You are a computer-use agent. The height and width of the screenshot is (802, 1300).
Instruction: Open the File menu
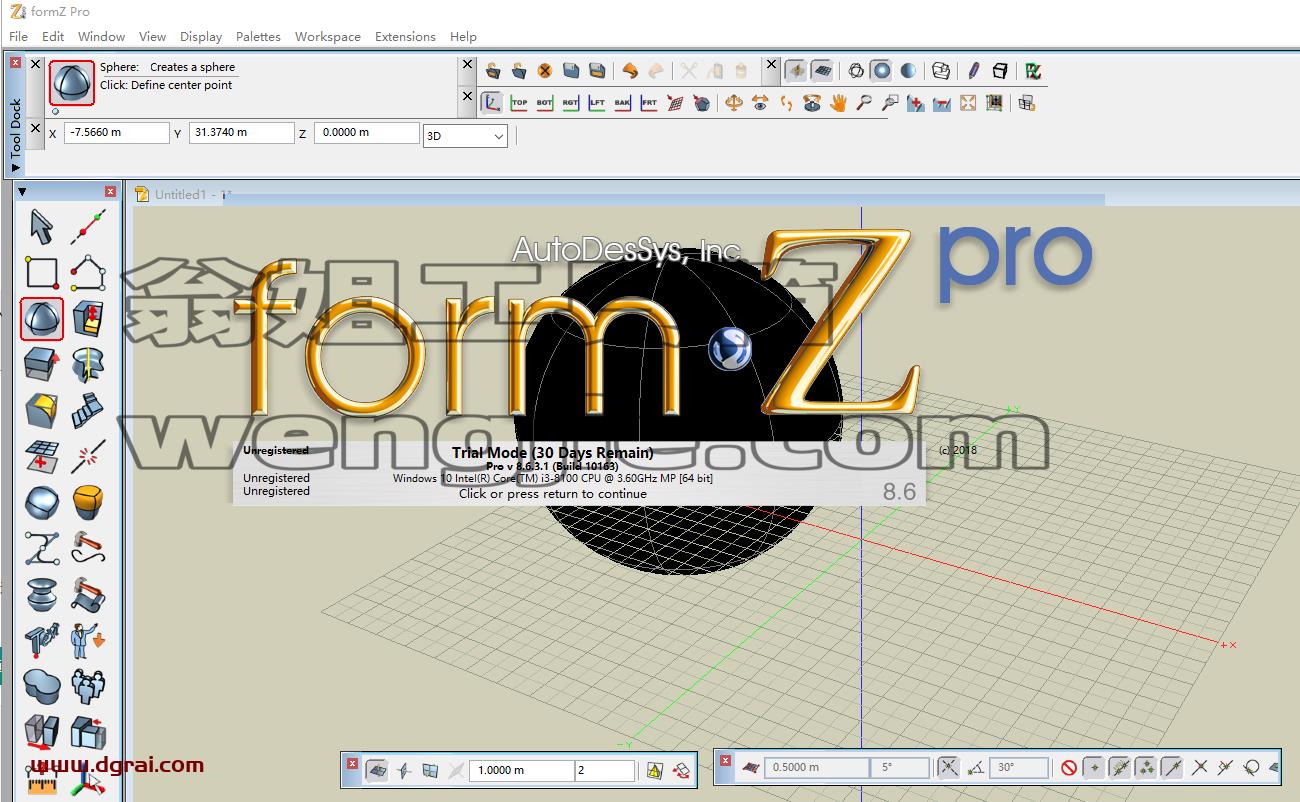click(x=18, y=36)
